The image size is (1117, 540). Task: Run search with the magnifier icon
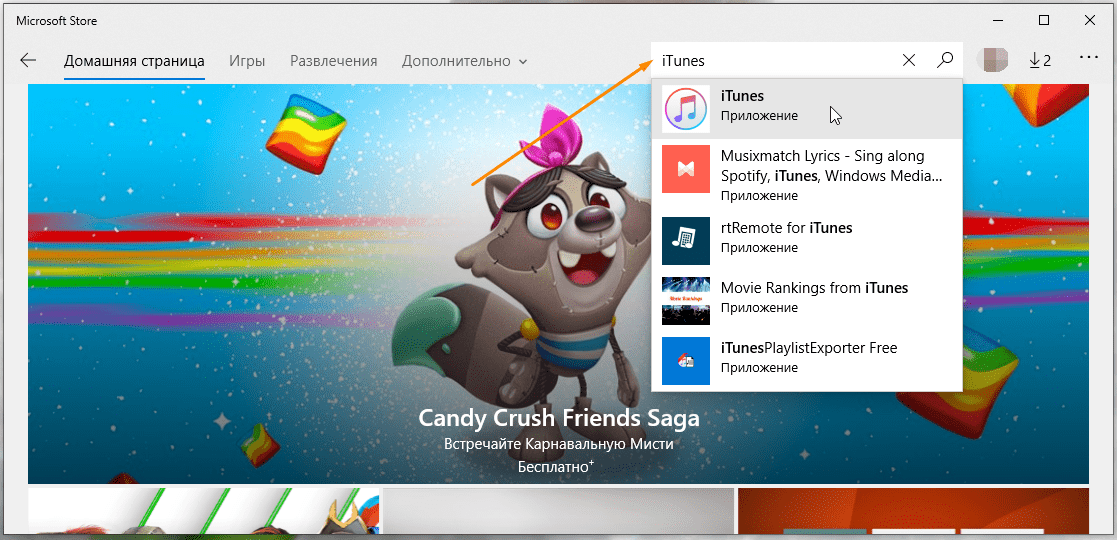click(945, 61)
